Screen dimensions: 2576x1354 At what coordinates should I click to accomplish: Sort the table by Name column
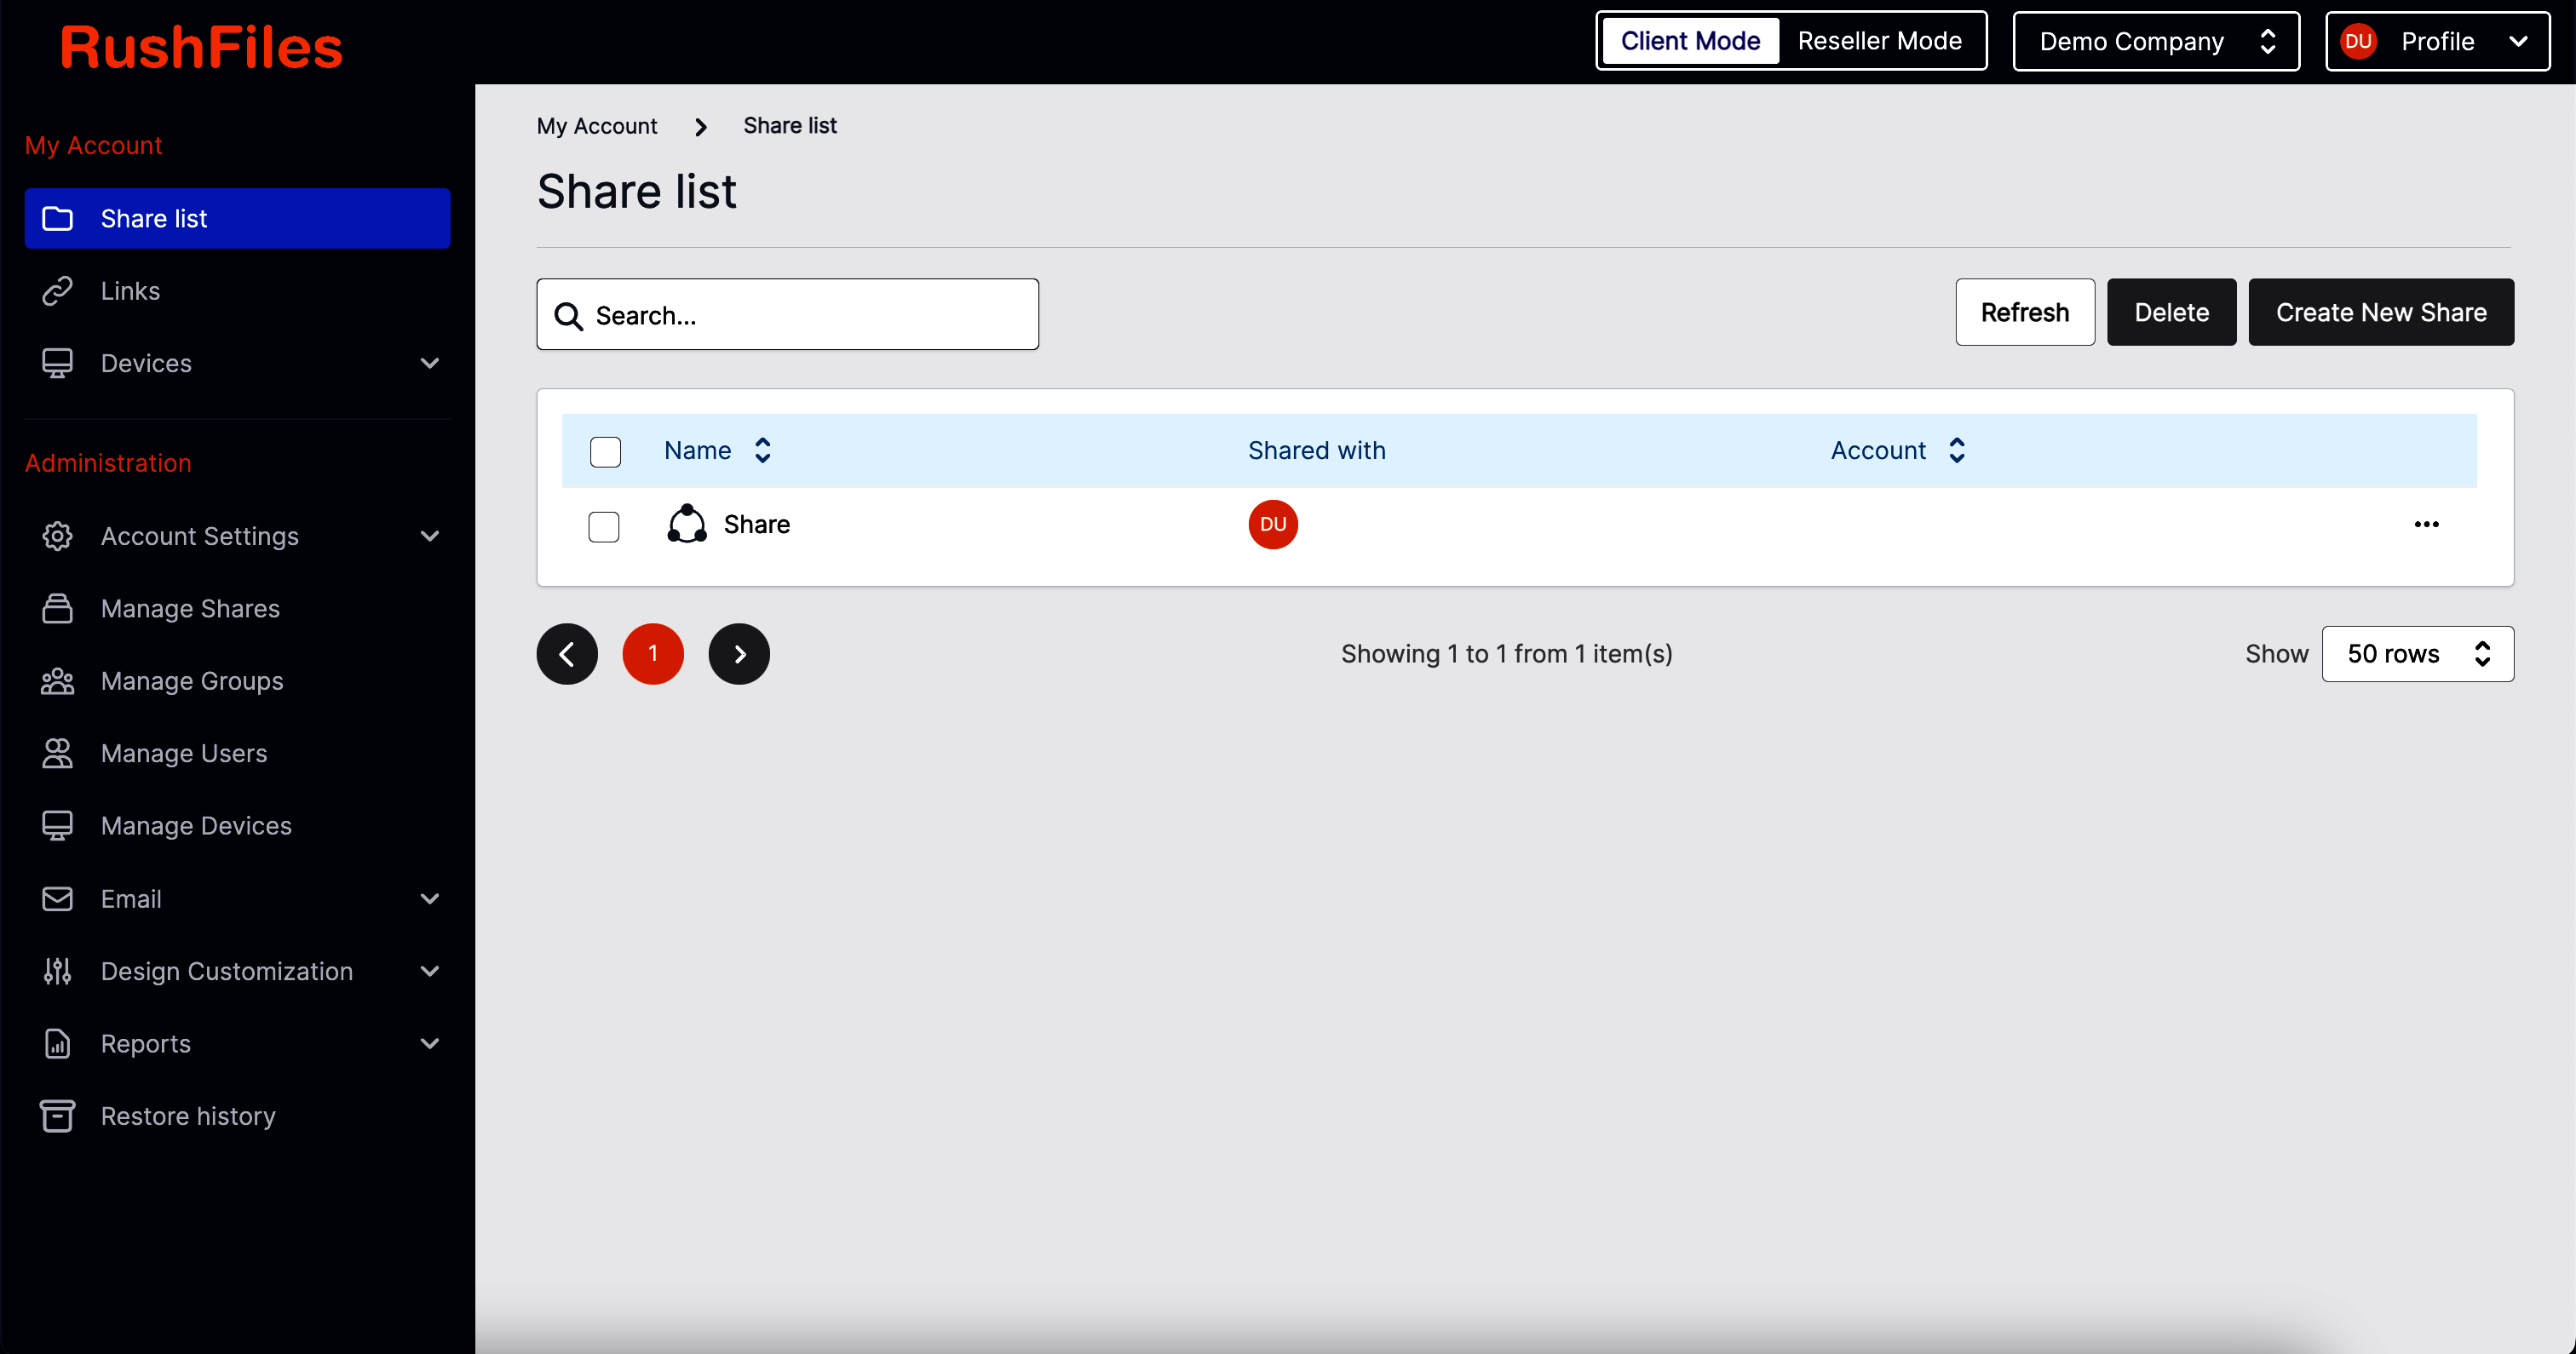(762, 450)
